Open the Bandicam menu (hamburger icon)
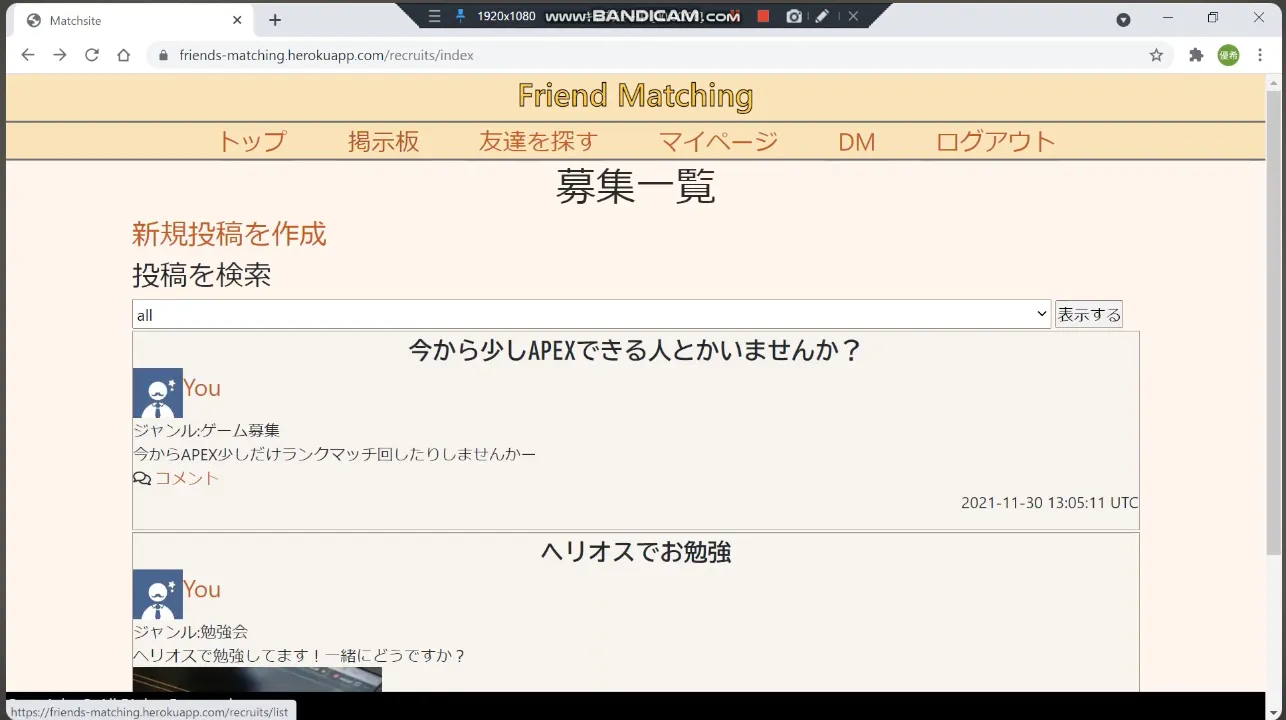 click(435, 16)
